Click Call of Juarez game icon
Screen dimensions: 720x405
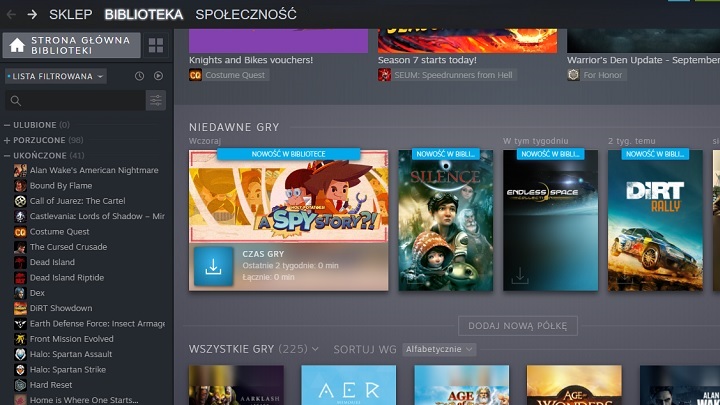20,201
